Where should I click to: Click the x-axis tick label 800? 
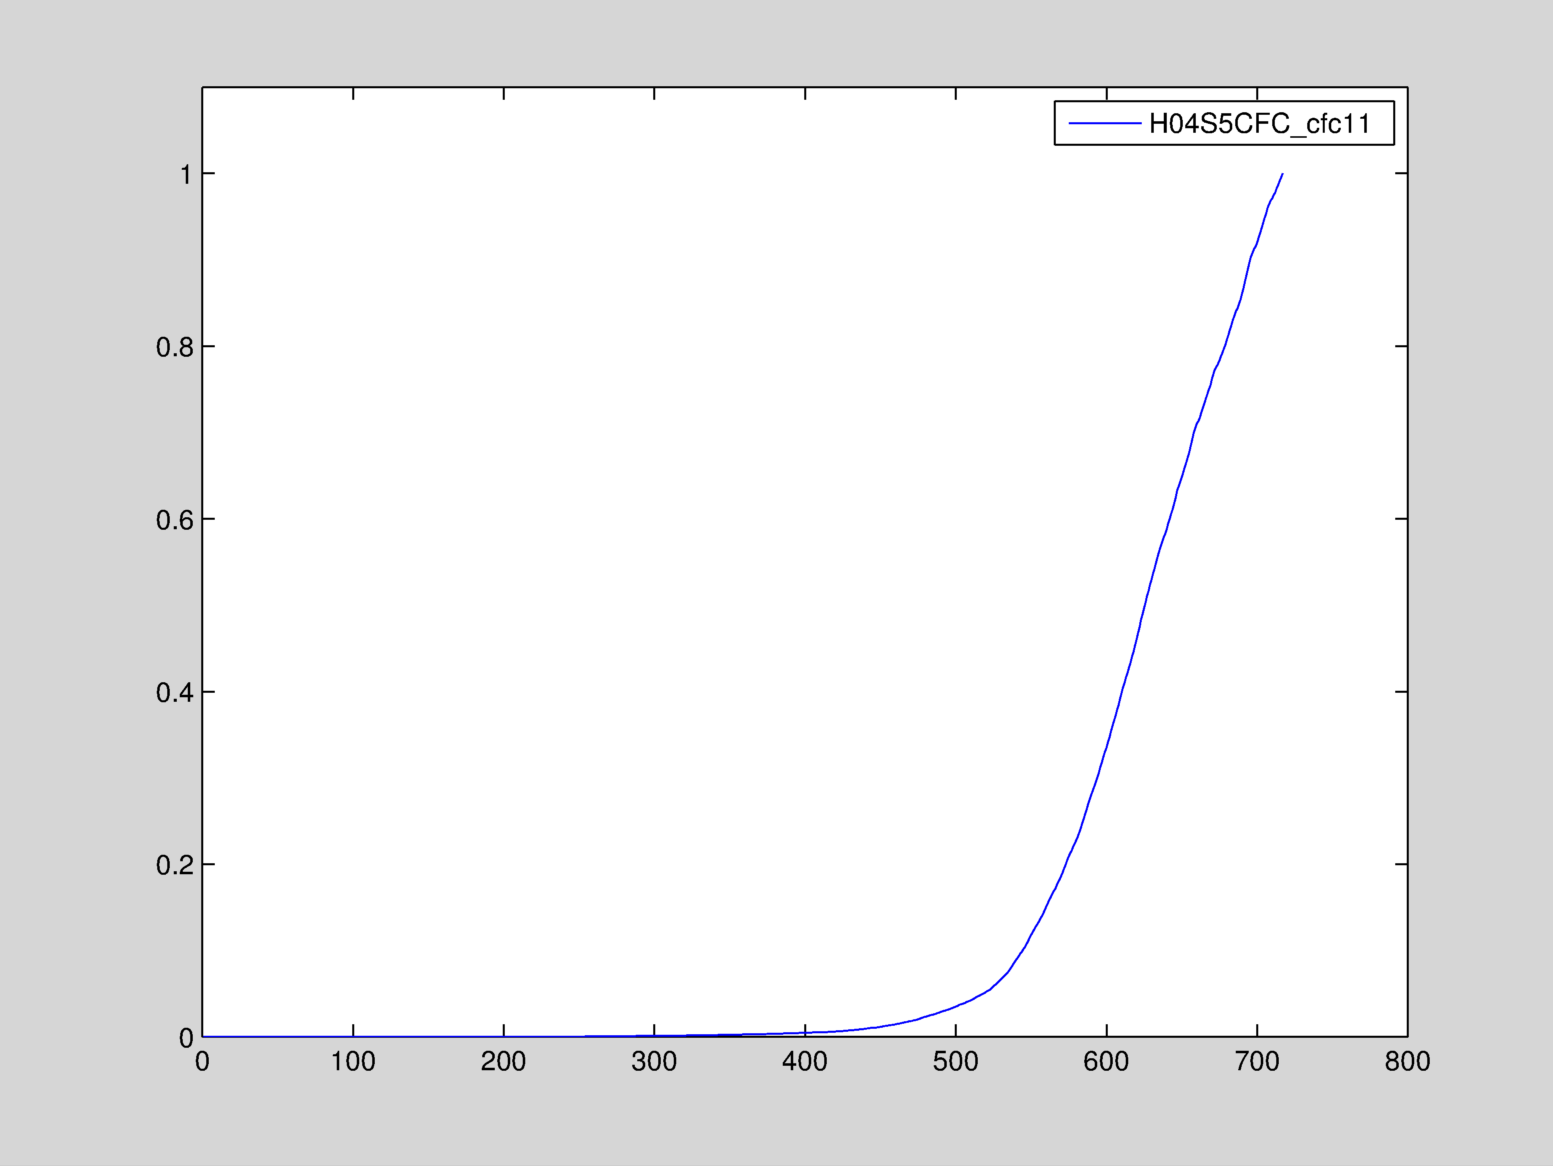(1407, 1062)
